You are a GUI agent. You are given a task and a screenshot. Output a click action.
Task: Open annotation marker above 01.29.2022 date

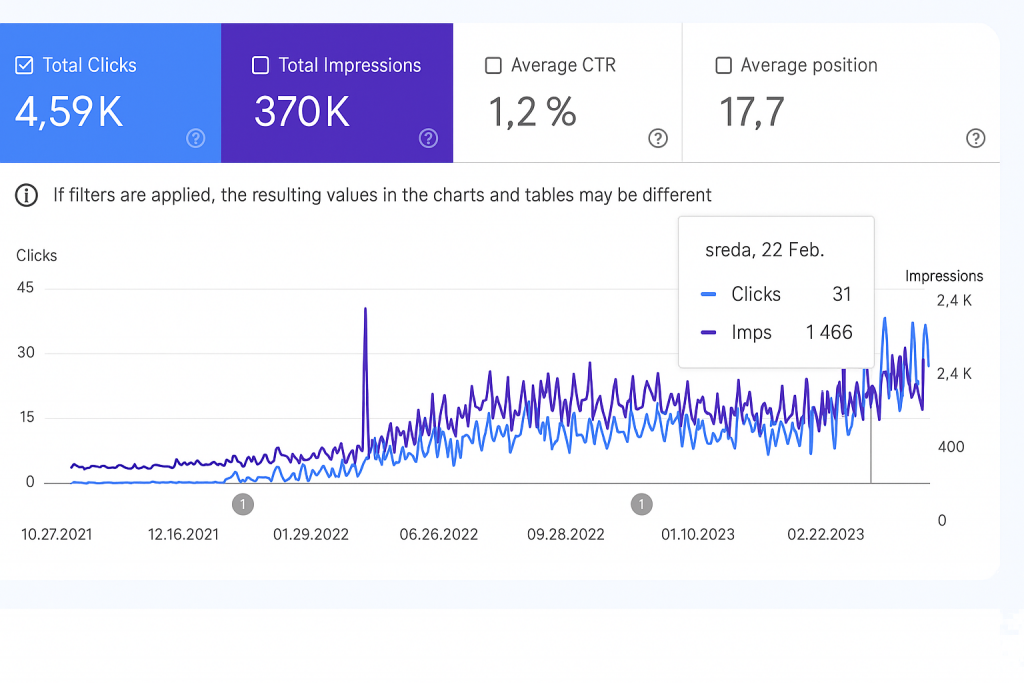(242, 504)
